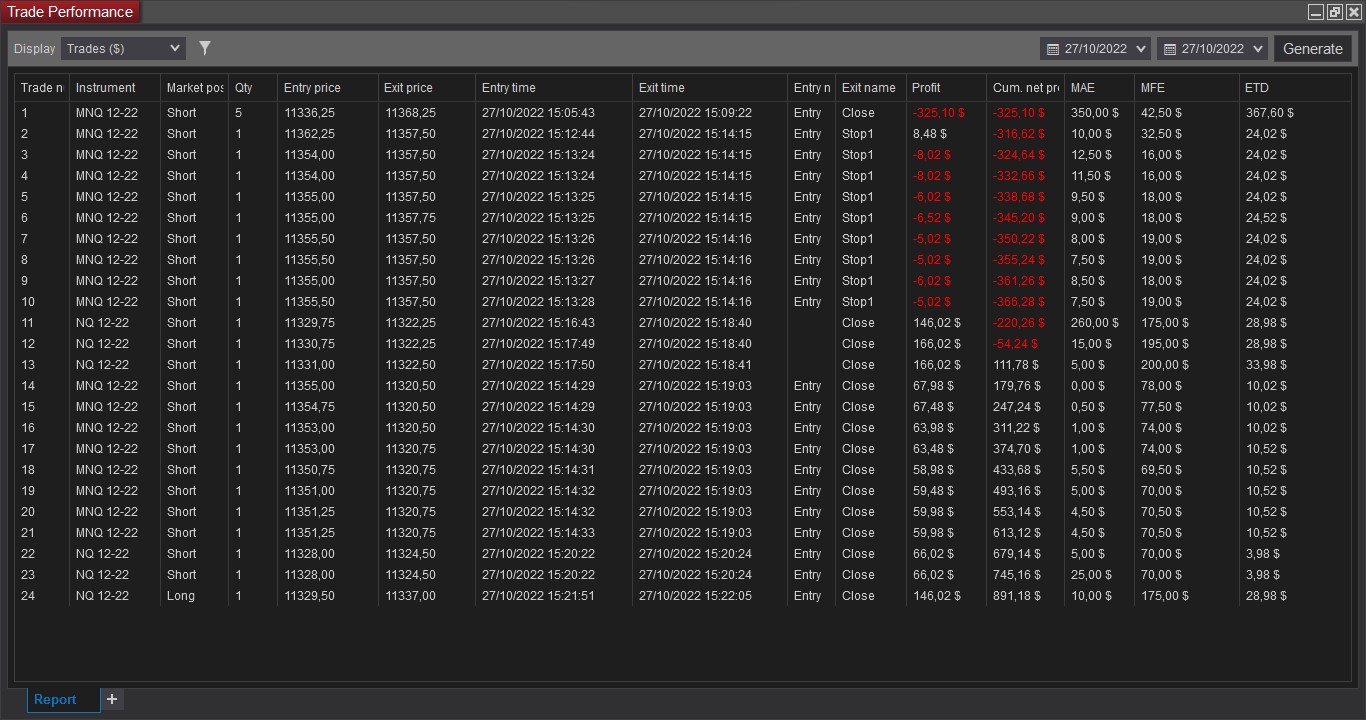Open the Display Trades ($) dropdown

click(x=123, y=48)
